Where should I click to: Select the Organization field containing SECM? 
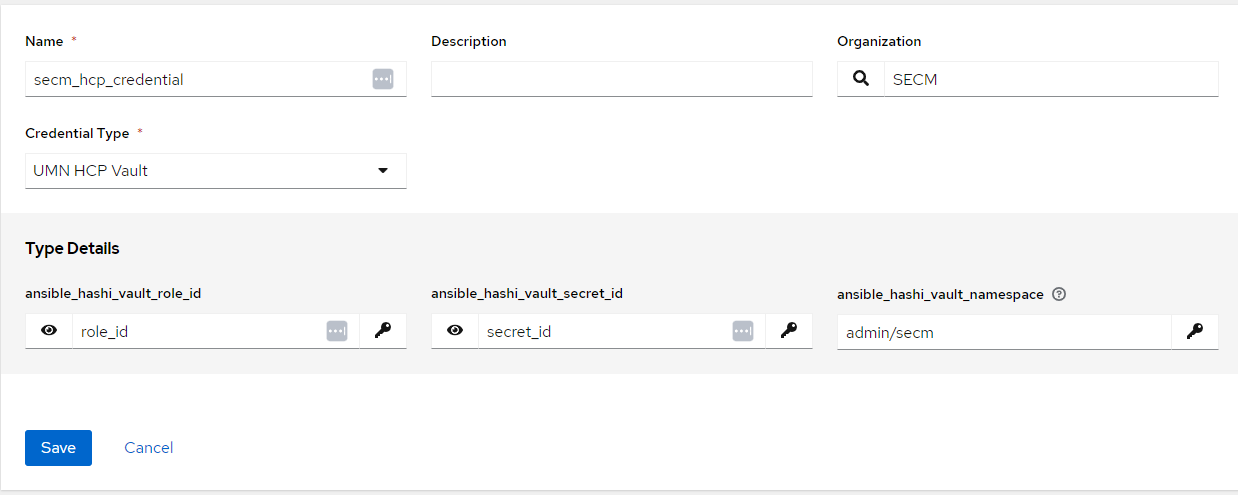pyautogui.click(x=1050, y=80)
